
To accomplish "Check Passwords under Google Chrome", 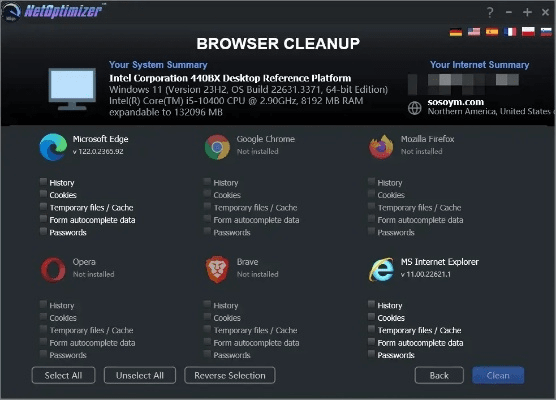I will (x=207, y=232).
